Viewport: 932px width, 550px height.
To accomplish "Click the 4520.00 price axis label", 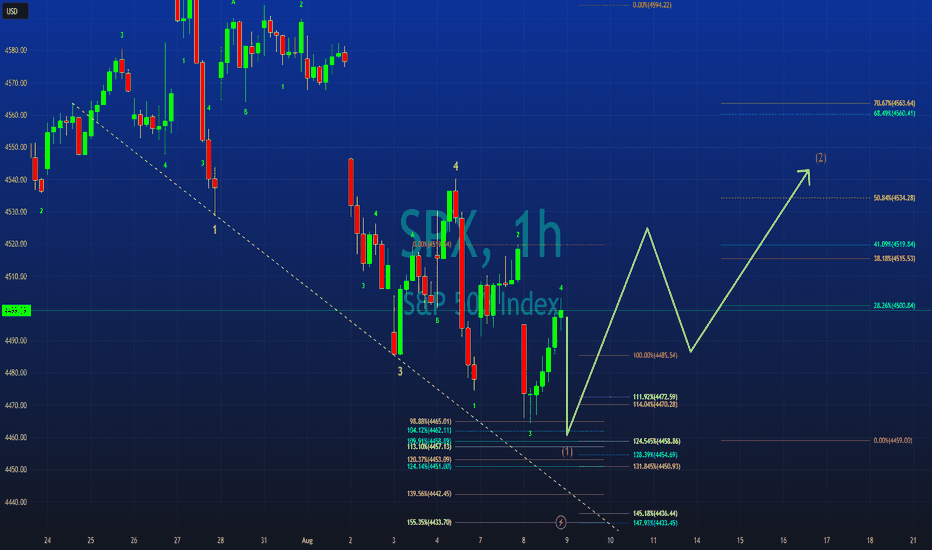I will pyautogui.click(x=15, y=244).
